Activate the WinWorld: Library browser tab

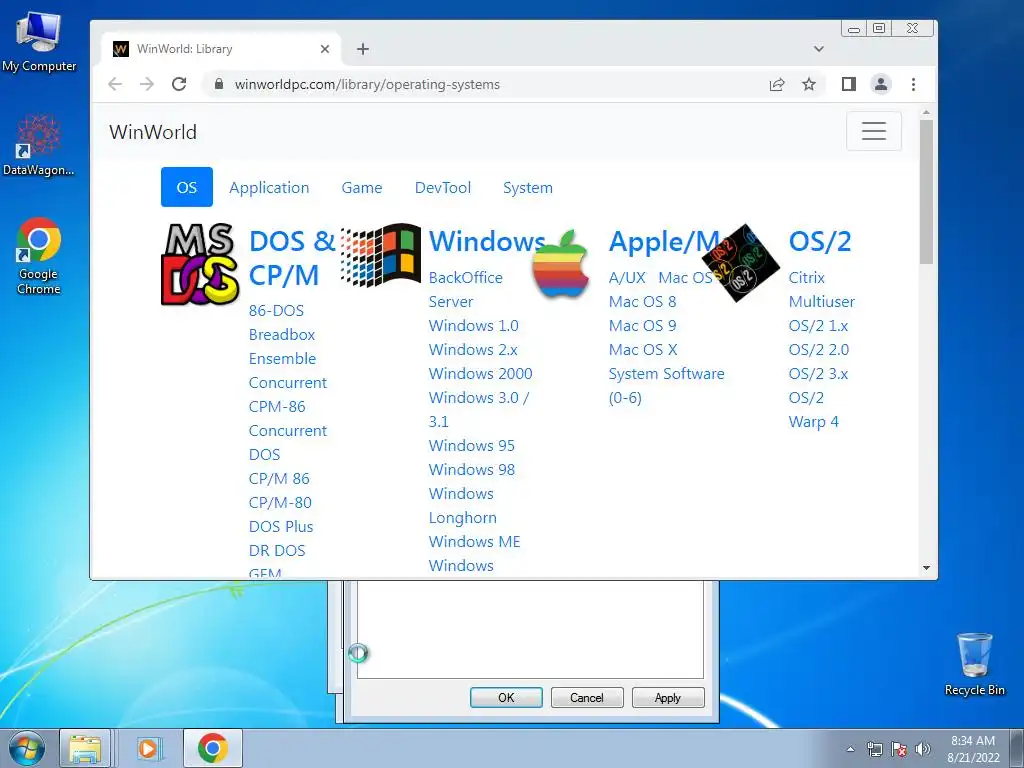(221, 49)
